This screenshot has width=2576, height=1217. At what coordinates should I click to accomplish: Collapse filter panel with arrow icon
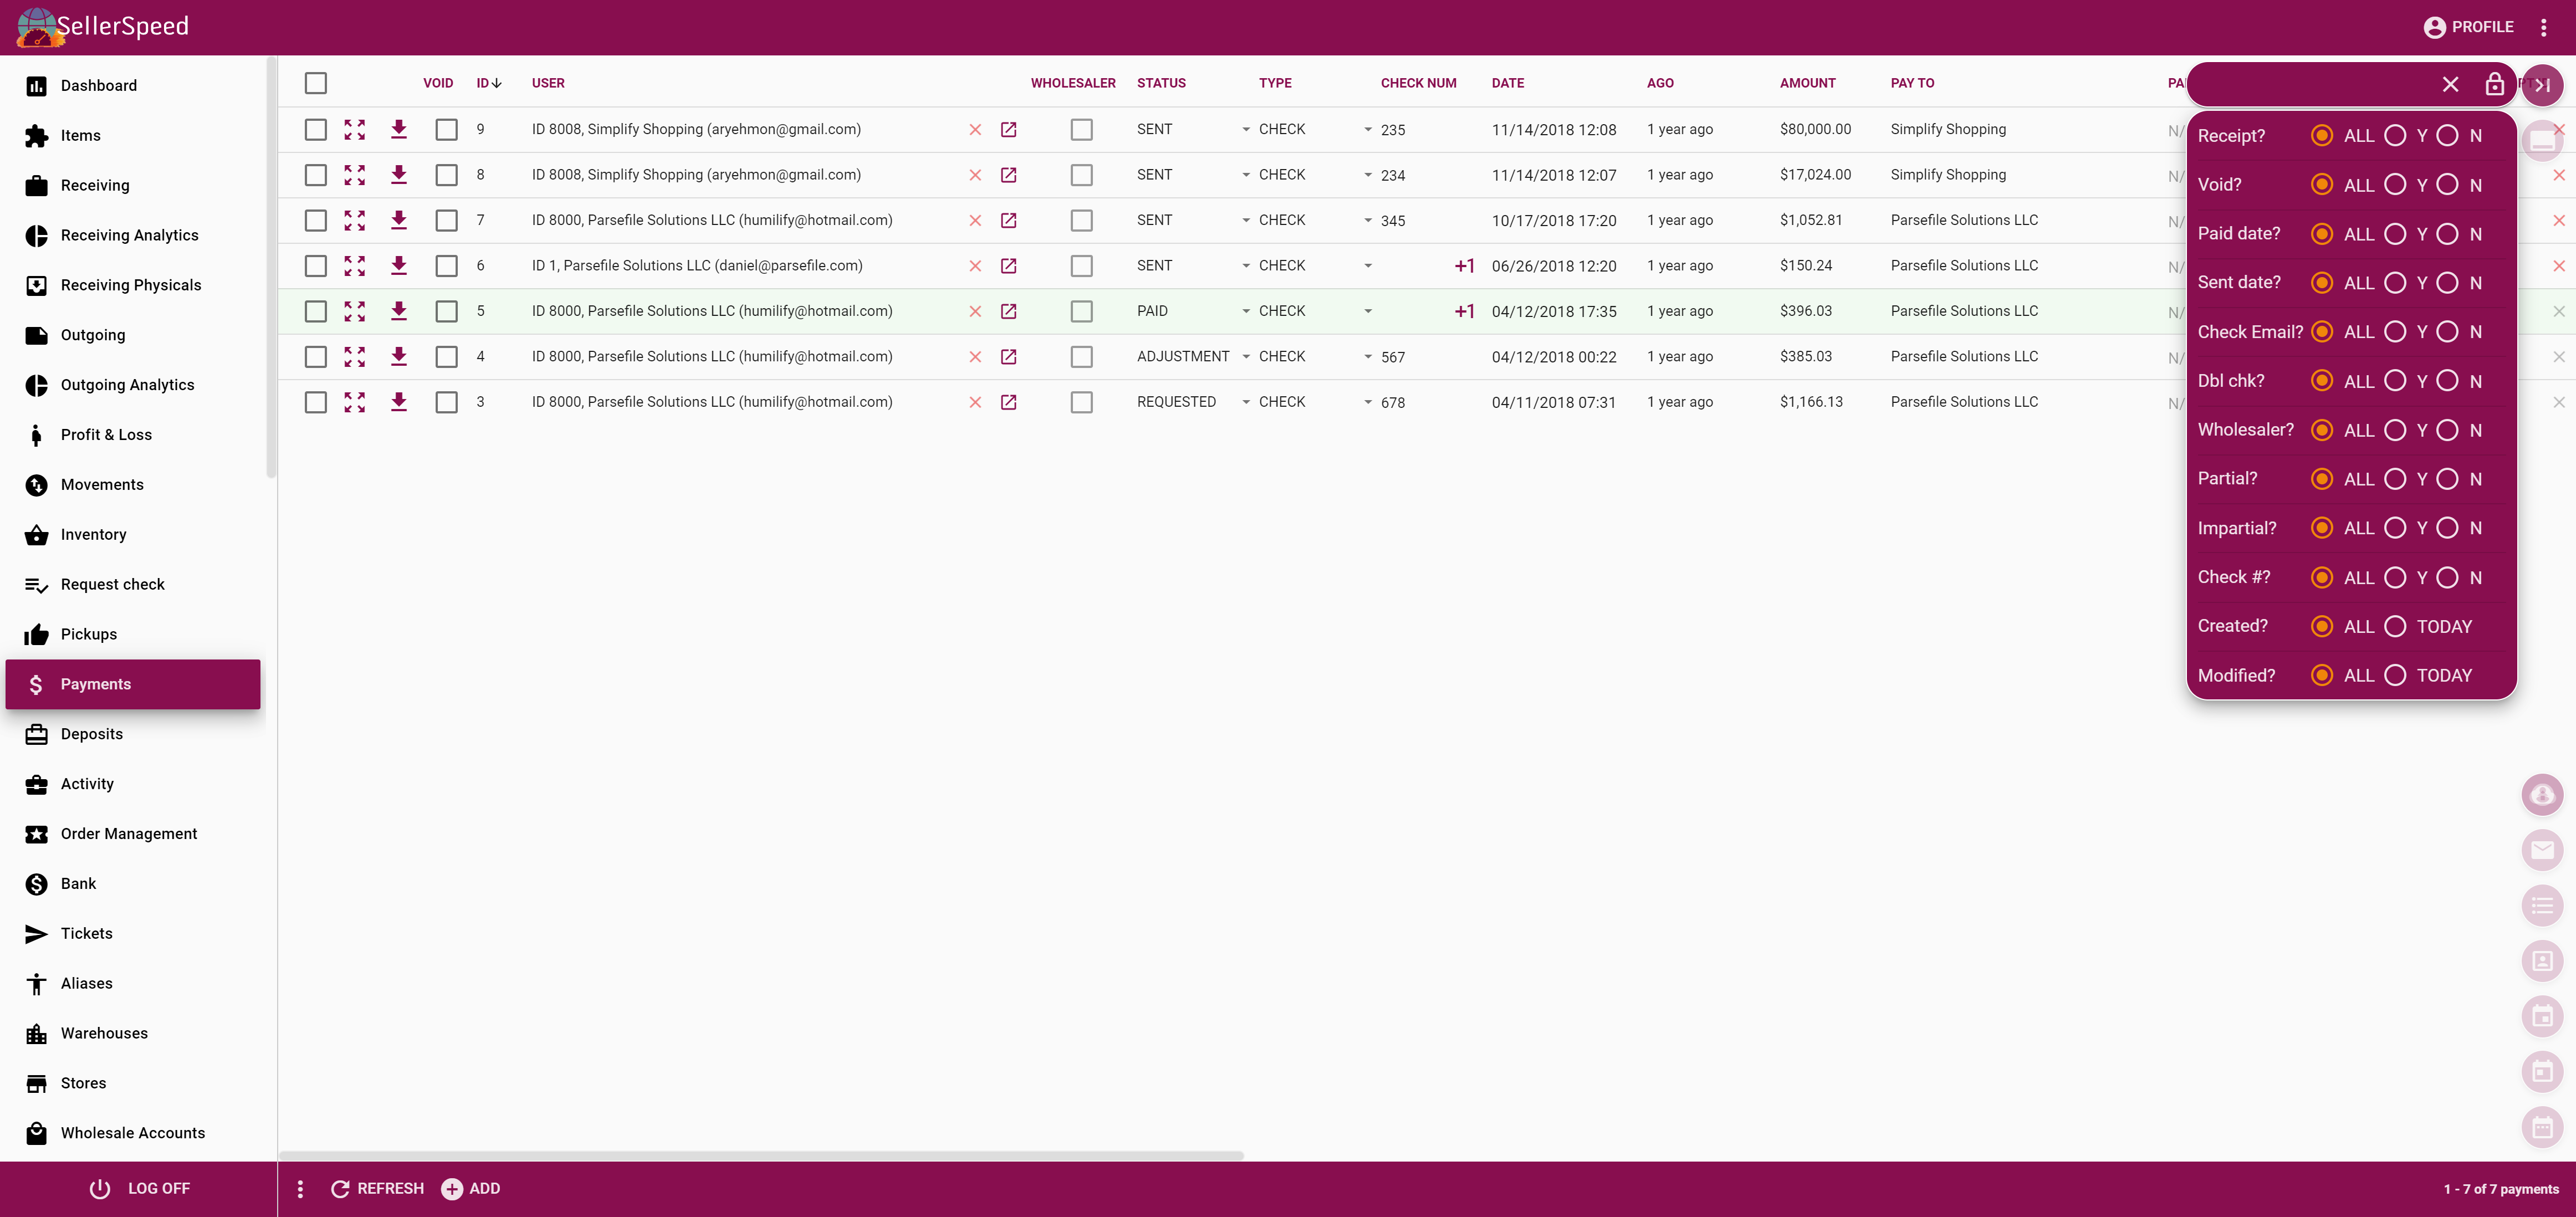coord(2542,85)
